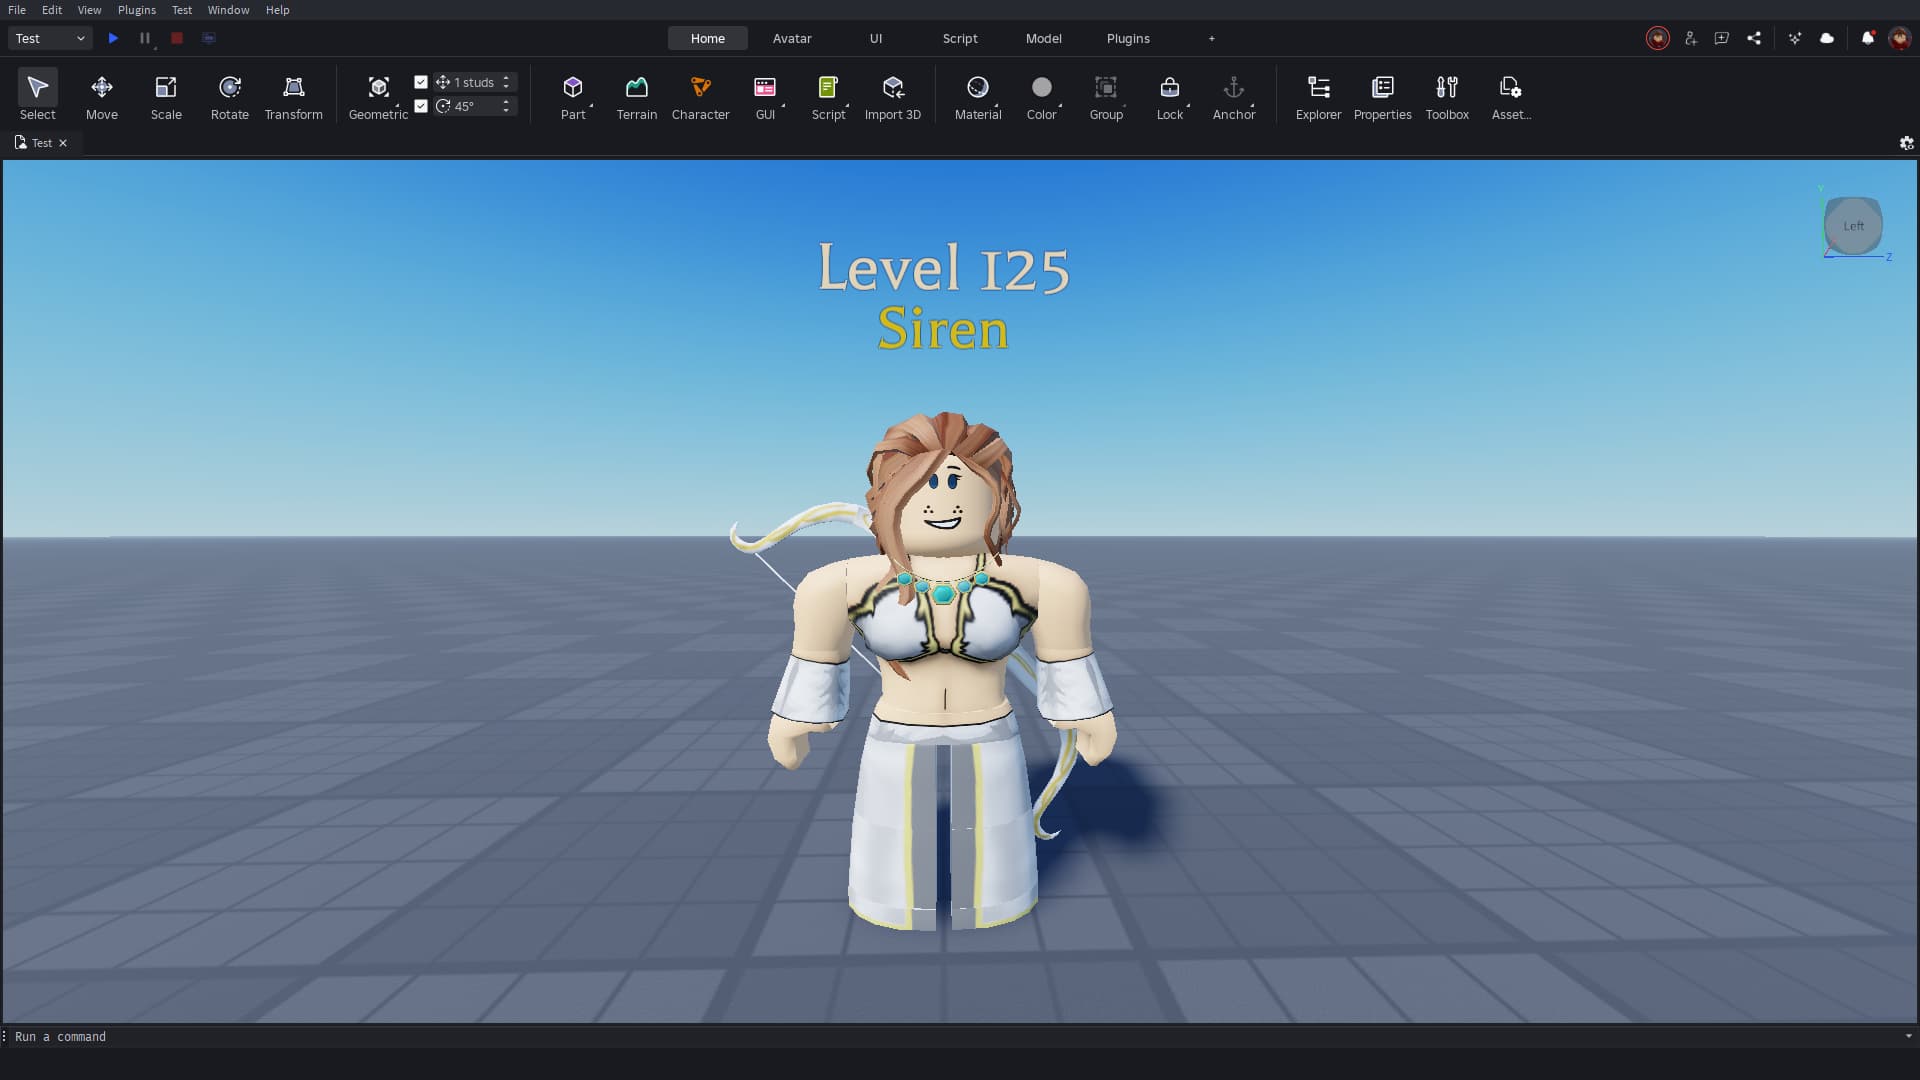Image resolution: width=1920 pixels, height=1080 pixels.
Task: Open the Plugins menu in menu bar
Action: (136, 10)
